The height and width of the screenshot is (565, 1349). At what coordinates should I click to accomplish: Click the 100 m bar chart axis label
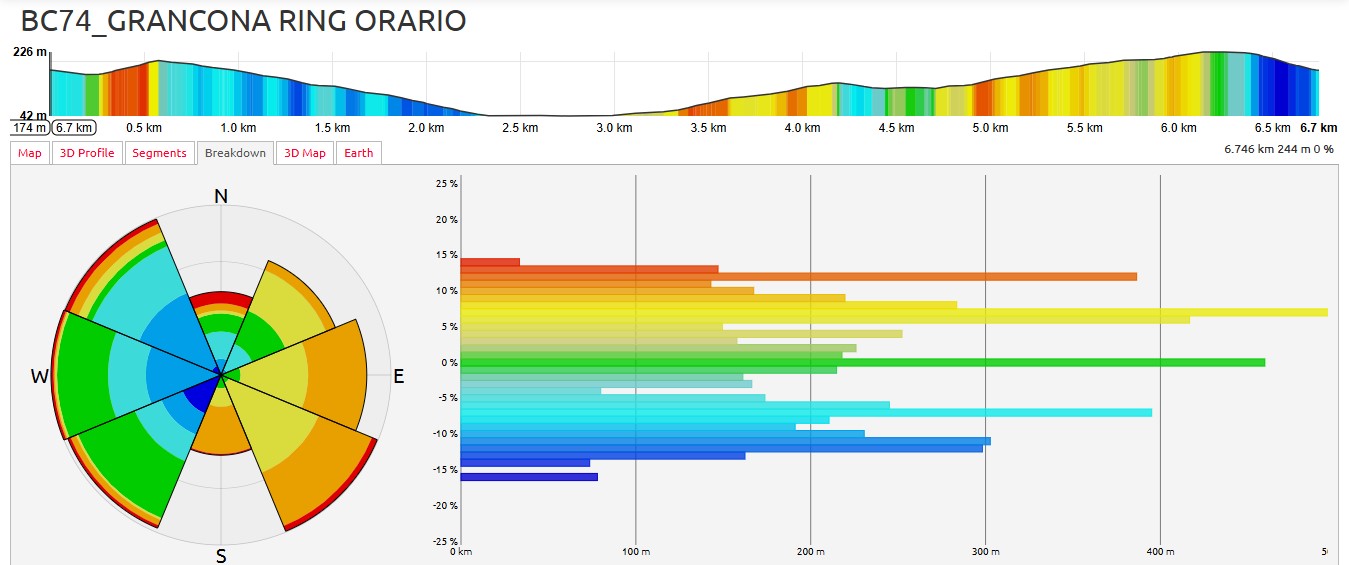pos(635,552)
